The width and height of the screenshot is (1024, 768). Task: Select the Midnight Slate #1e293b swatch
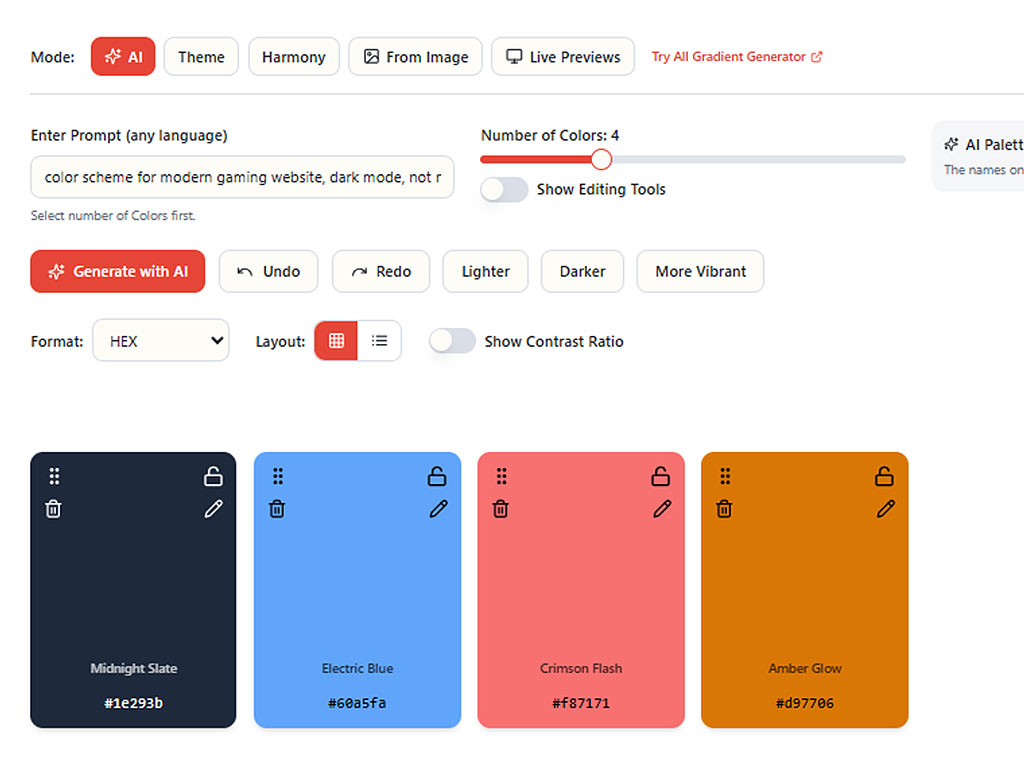click(x=133, y=590)
